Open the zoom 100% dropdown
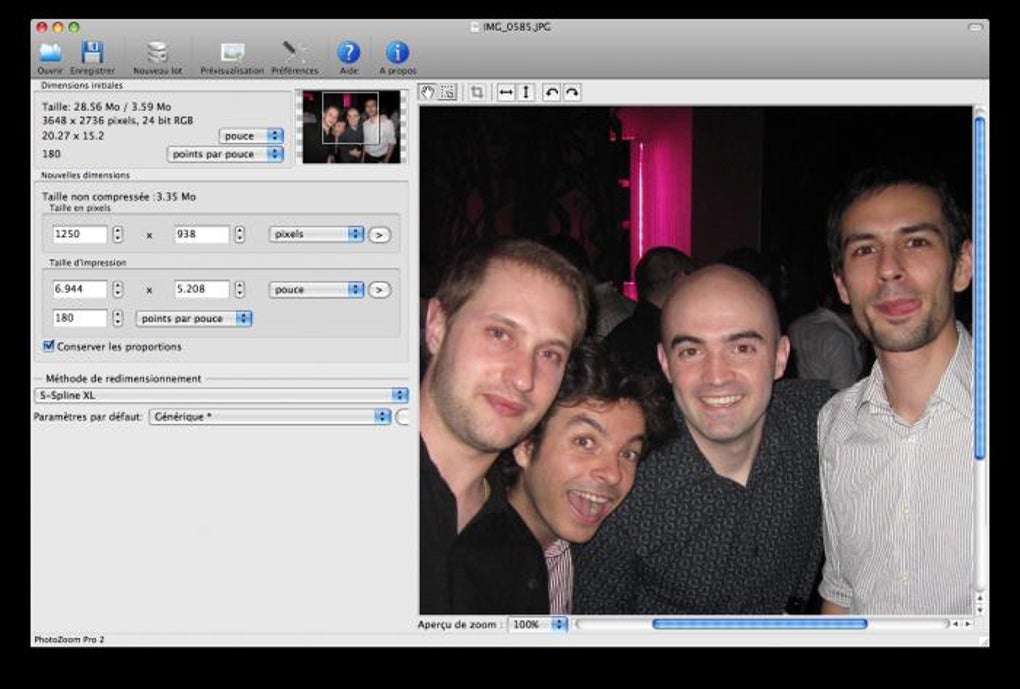 (537, 624)
